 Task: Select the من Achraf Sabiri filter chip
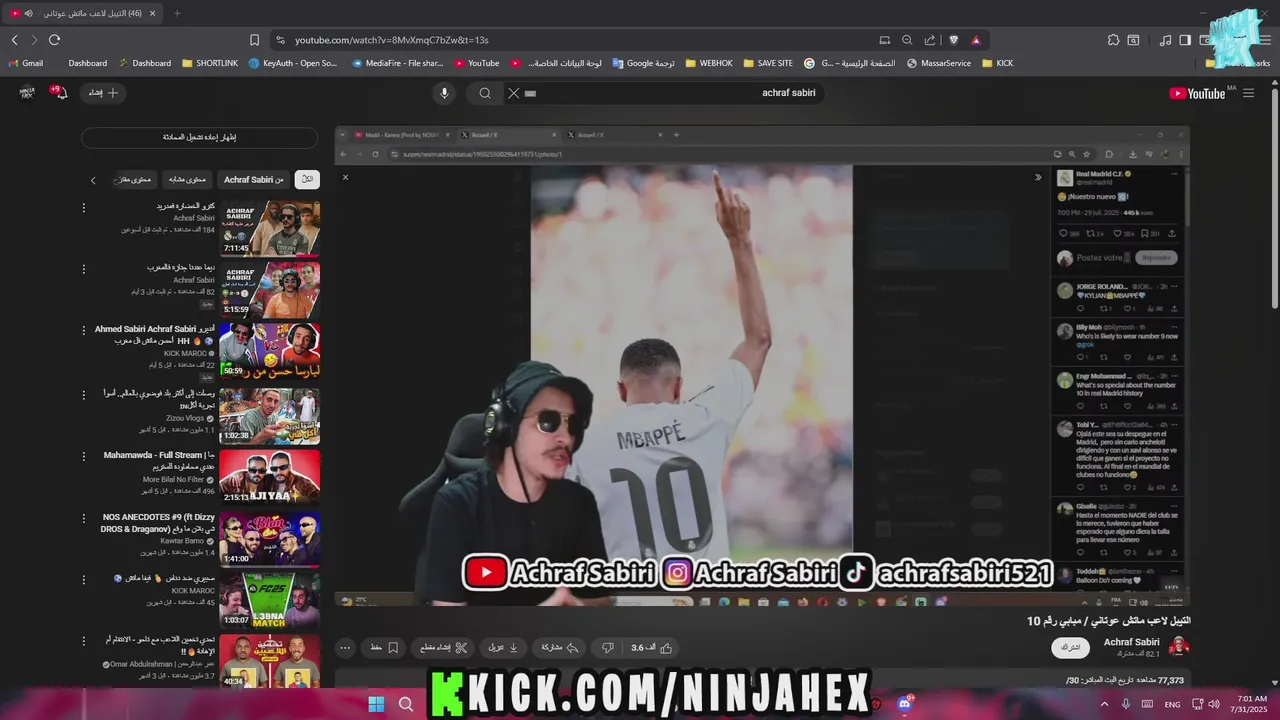click(x=254, y=179)
